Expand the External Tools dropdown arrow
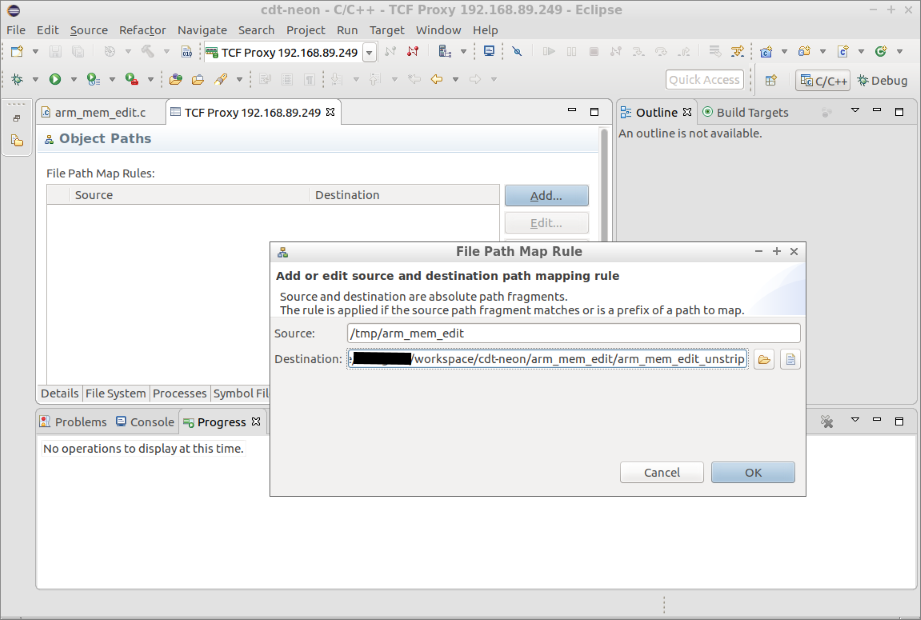 tap(150, 79)
